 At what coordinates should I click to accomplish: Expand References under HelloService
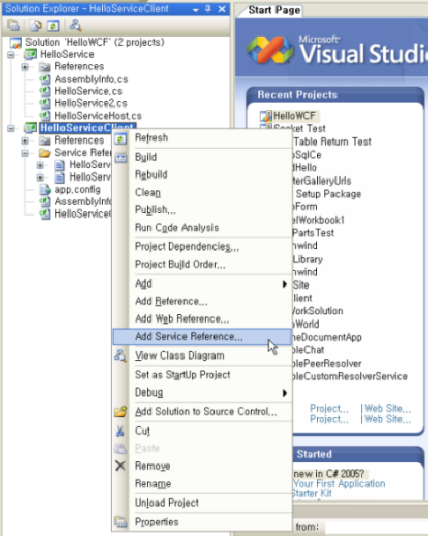click(x=25, y=67)
